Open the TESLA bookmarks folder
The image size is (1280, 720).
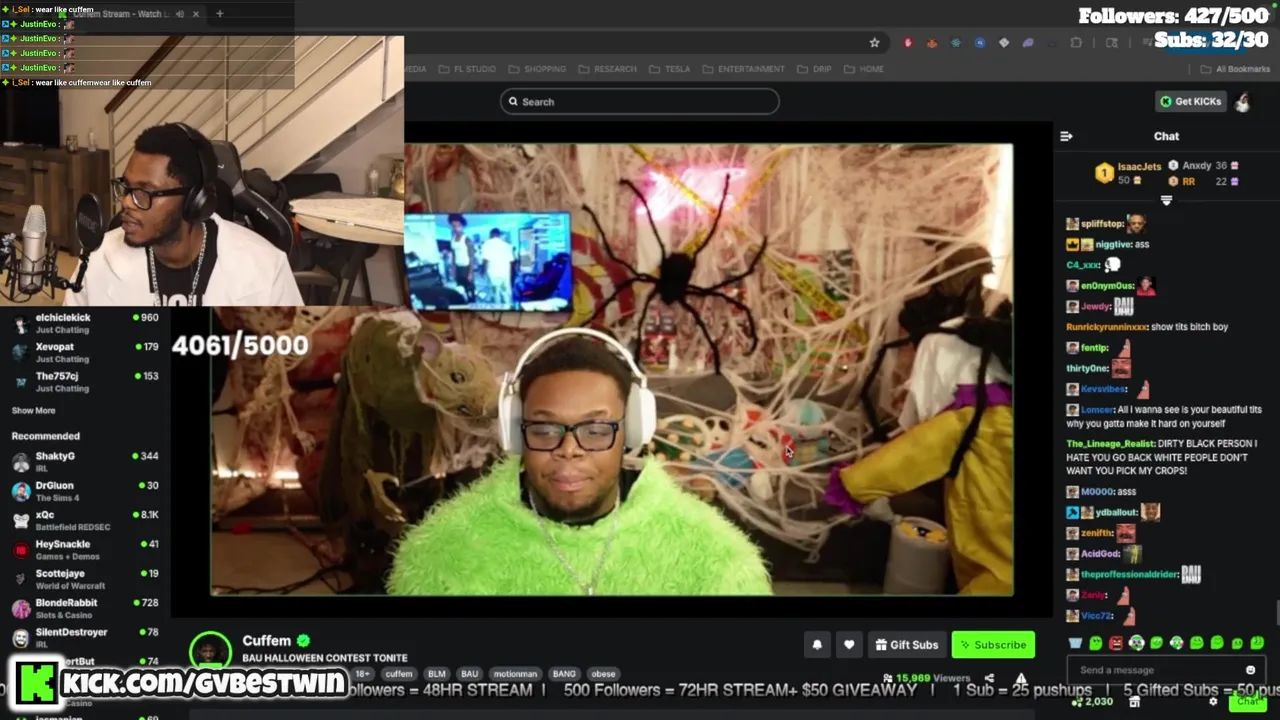669,69
